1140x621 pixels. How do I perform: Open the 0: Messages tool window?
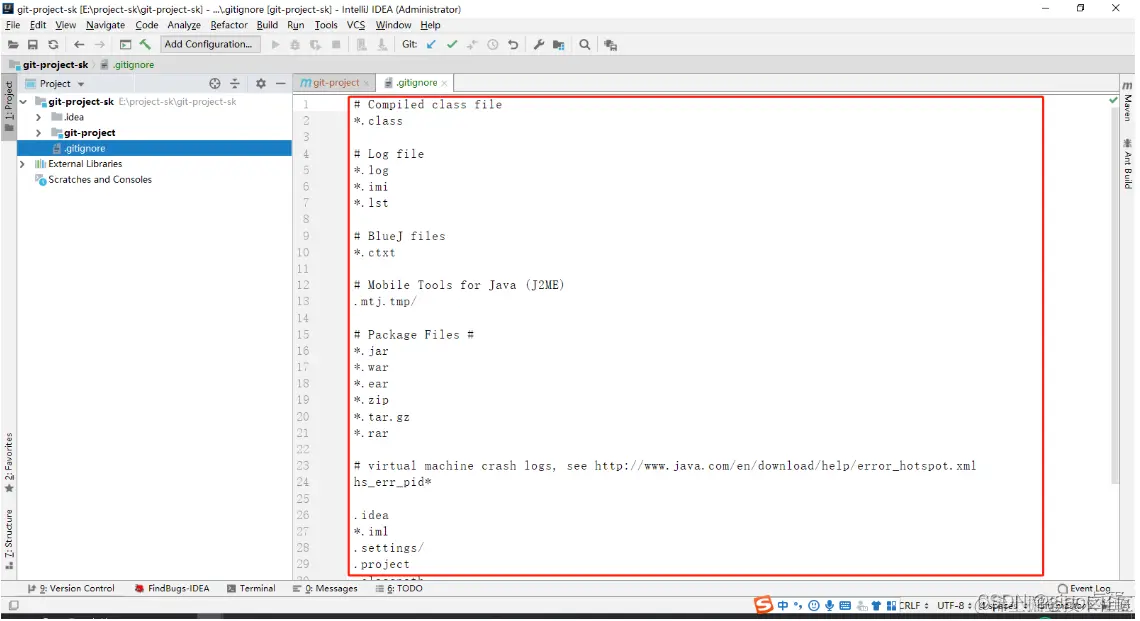point(325,588)
